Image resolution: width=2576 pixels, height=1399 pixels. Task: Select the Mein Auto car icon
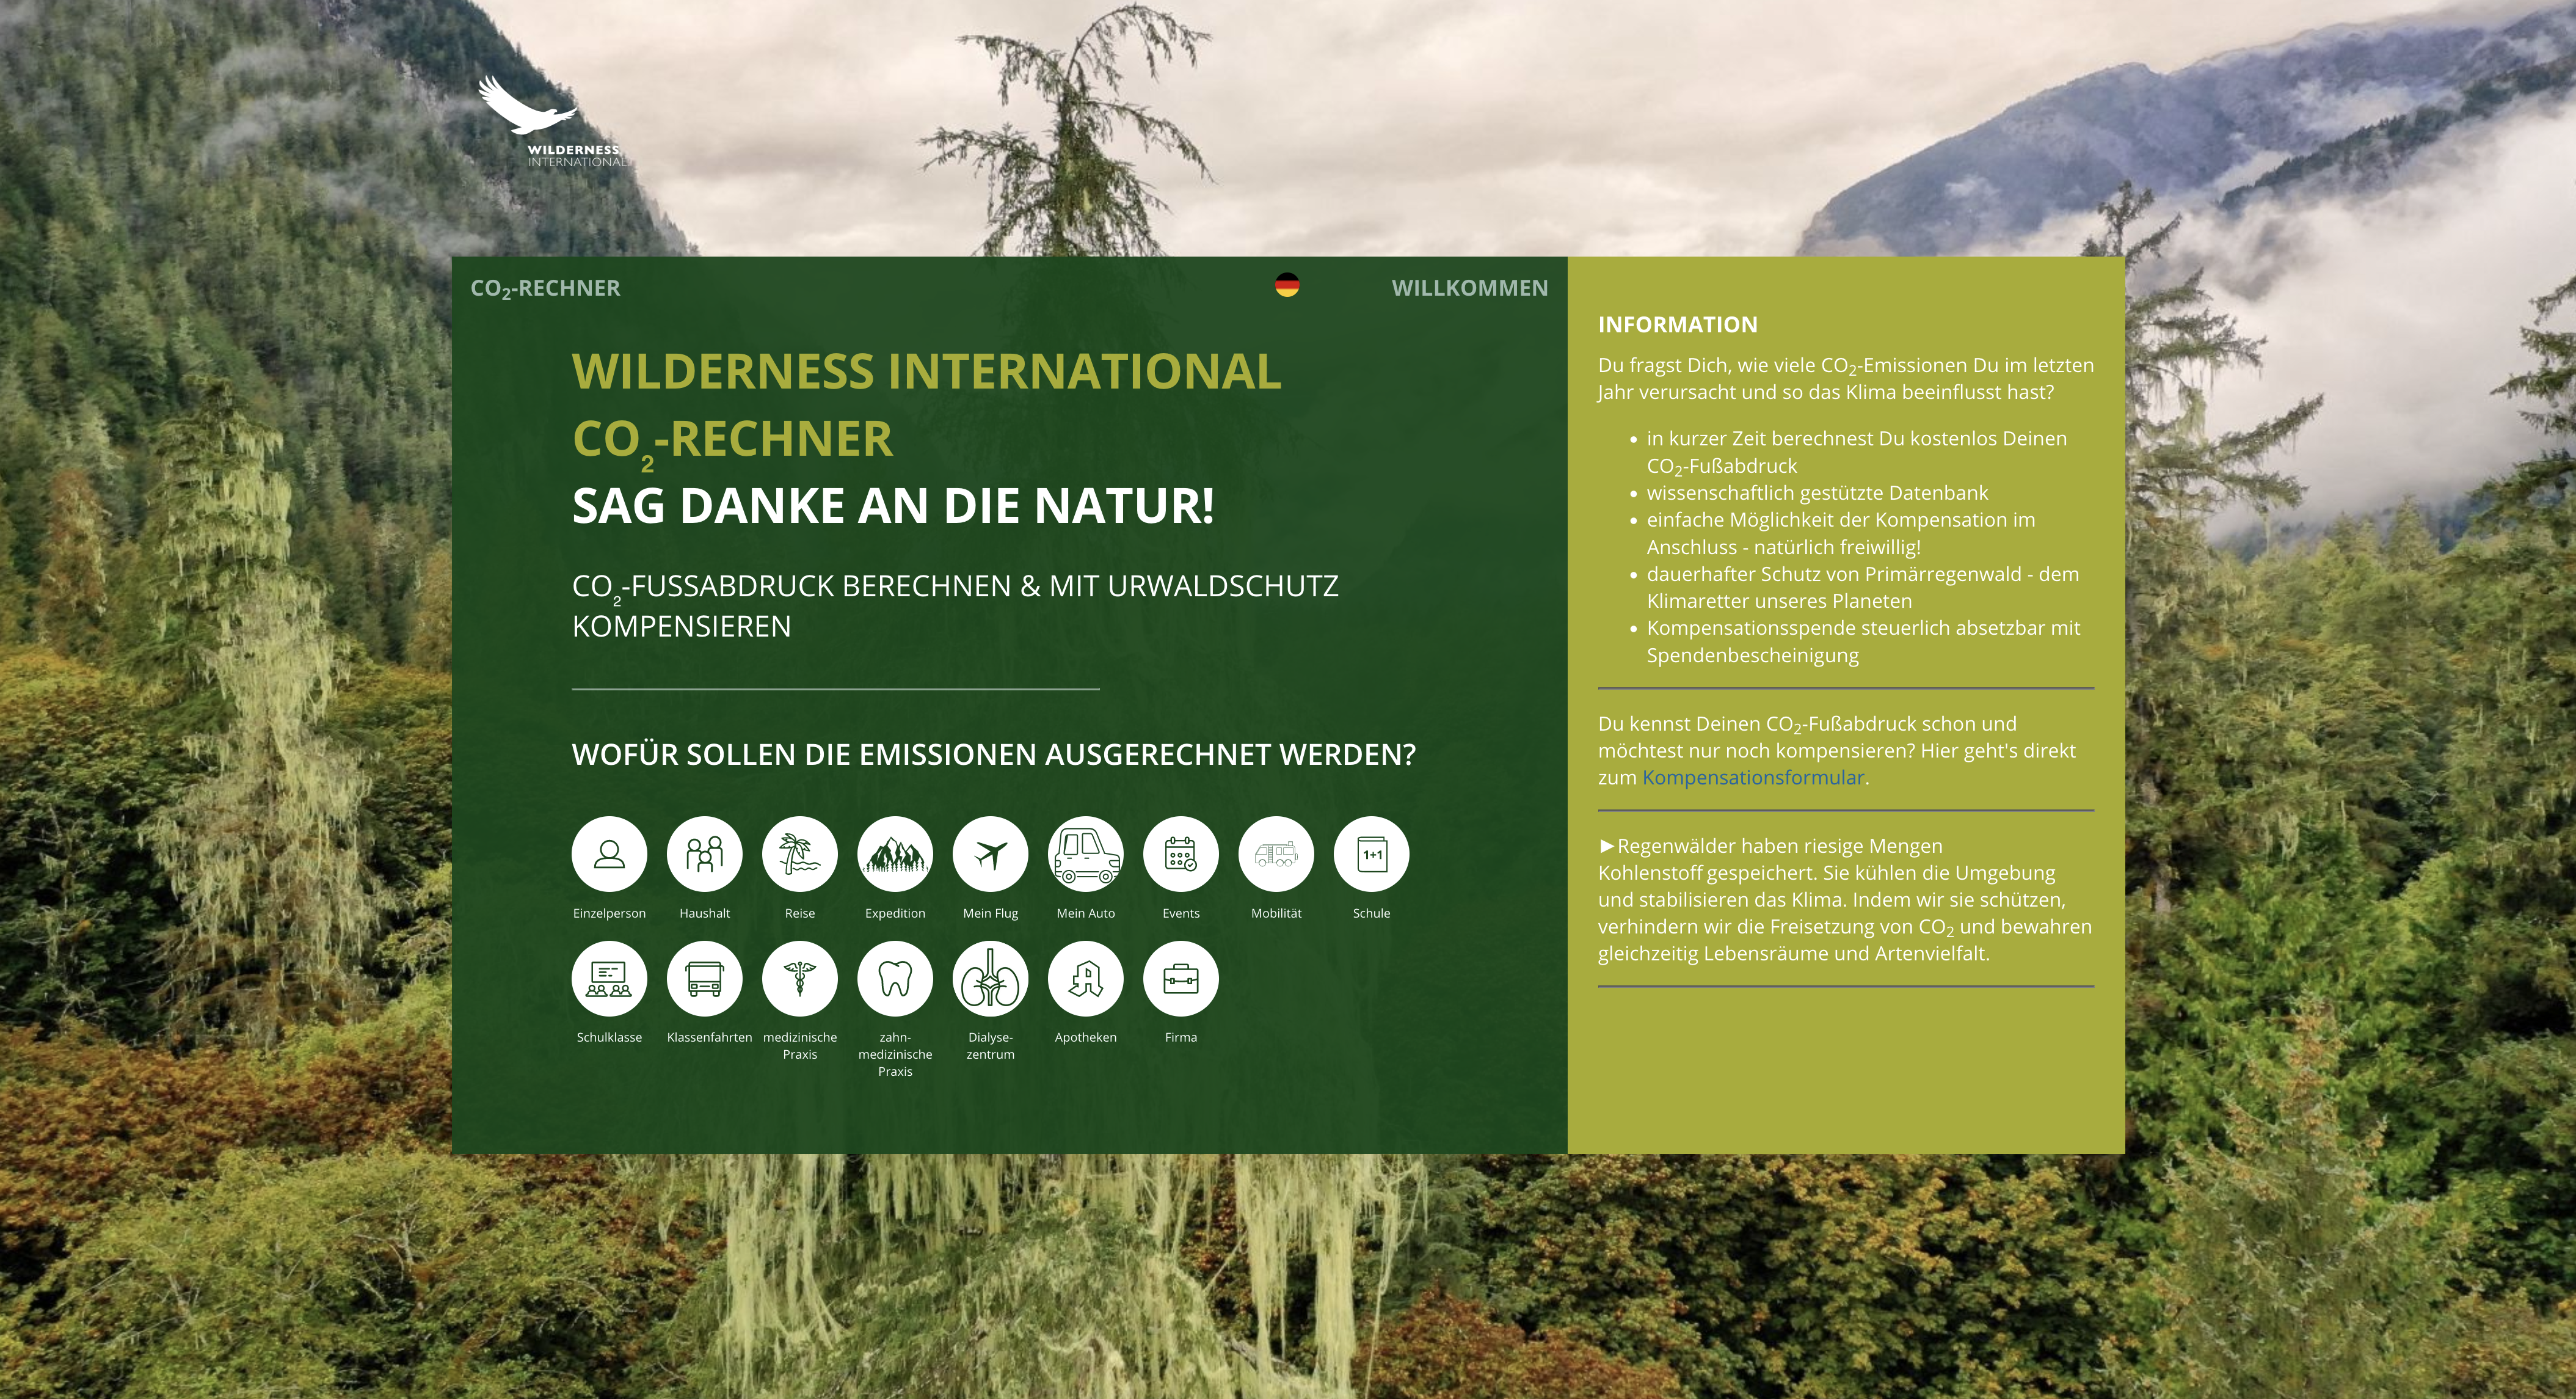click(1085, 854)
